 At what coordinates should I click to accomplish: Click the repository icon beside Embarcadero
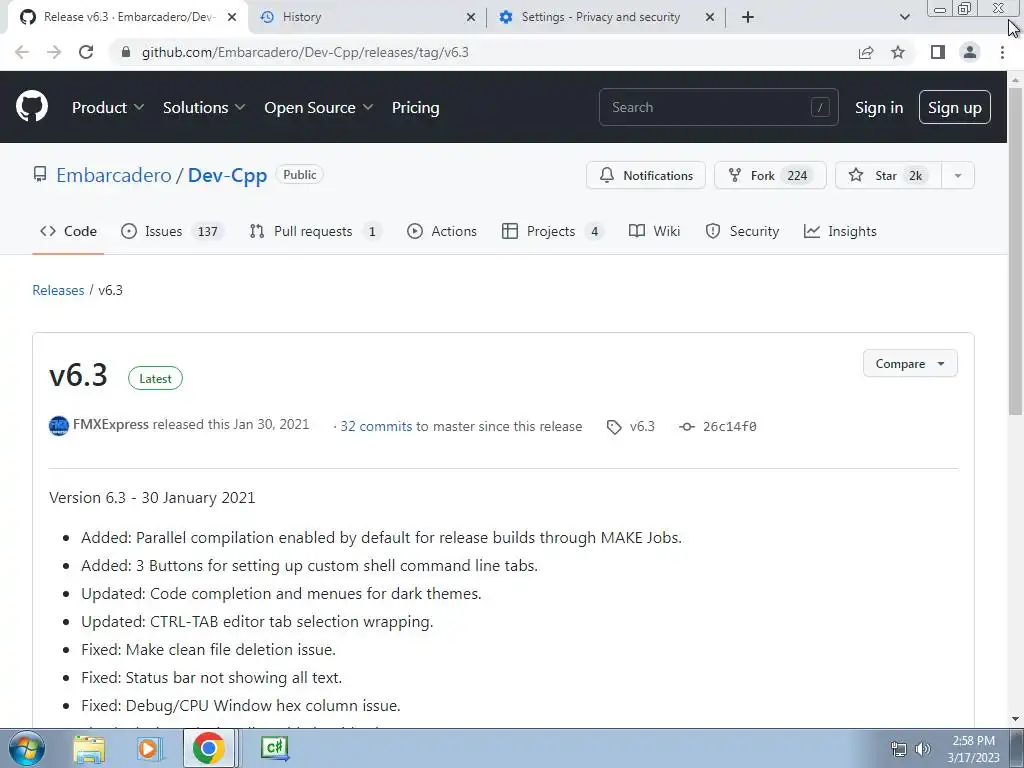40,174
